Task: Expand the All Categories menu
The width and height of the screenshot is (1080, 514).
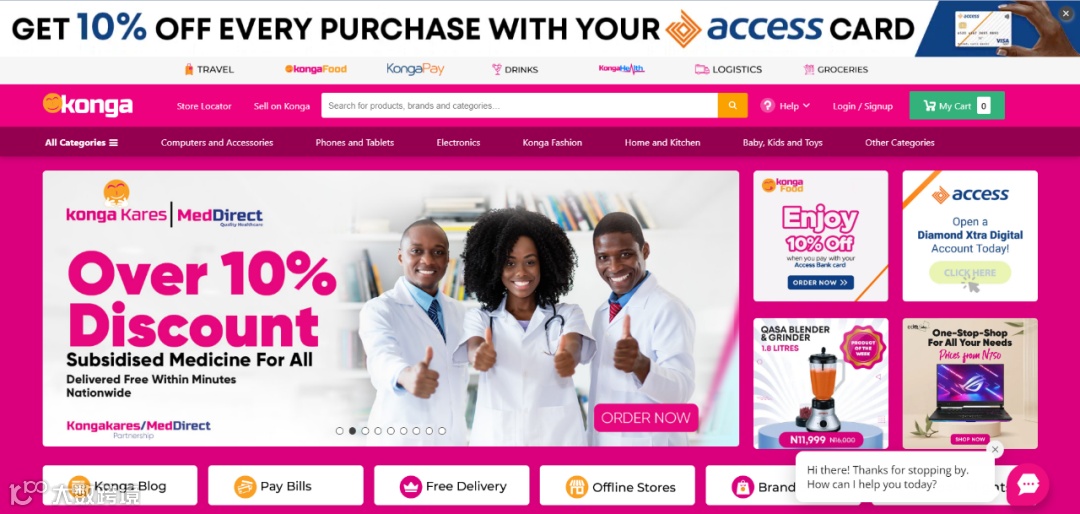Action: (x=81, y=143)
